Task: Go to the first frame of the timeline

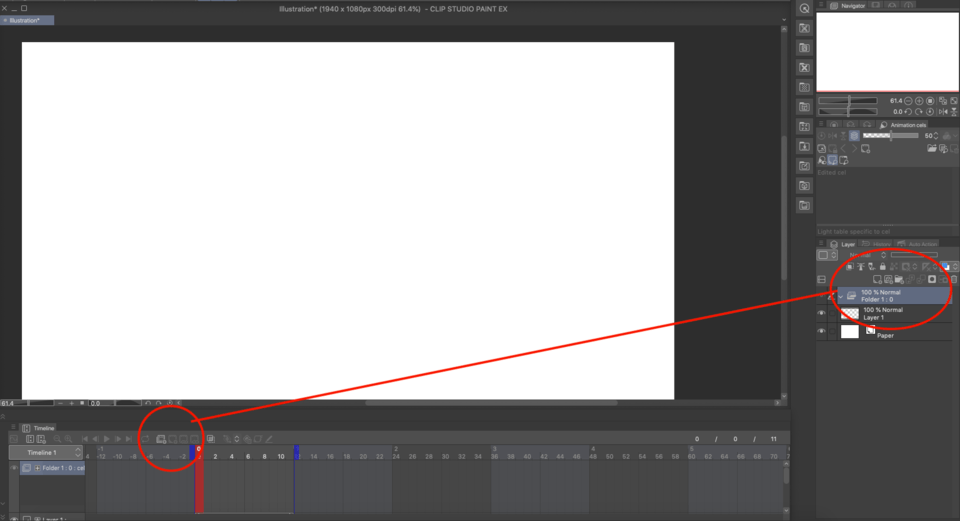Action: 84,439
